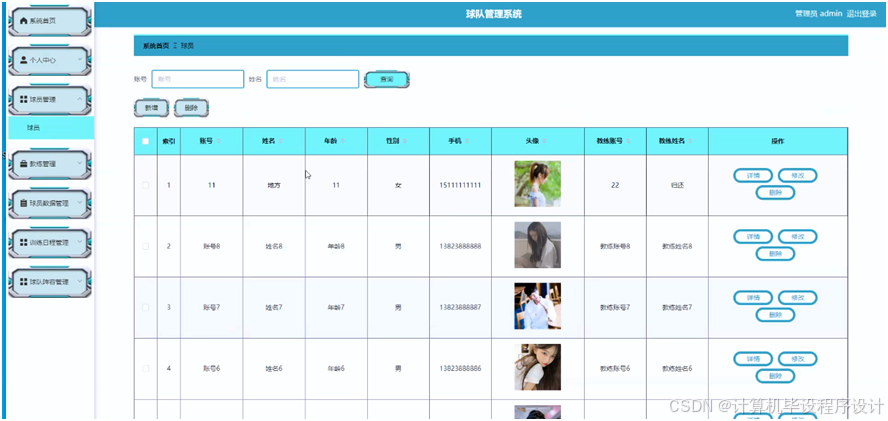Click the avatar thumbnail in the 账号7 row
888x421 pixels.
537,306
